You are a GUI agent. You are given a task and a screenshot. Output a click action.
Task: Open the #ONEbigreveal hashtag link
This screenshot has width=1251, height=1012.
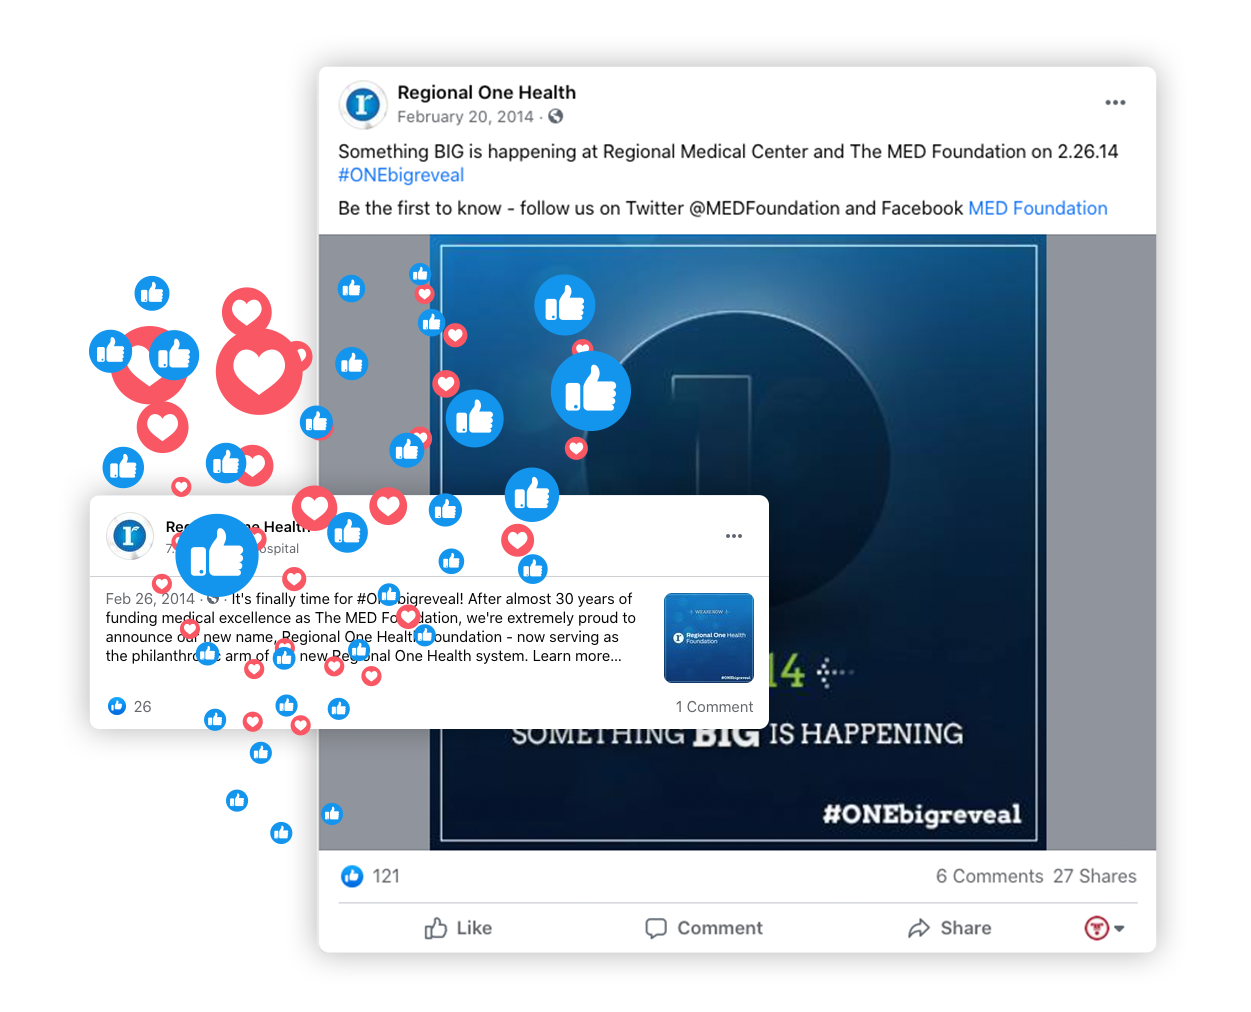(x=401, y=175)
